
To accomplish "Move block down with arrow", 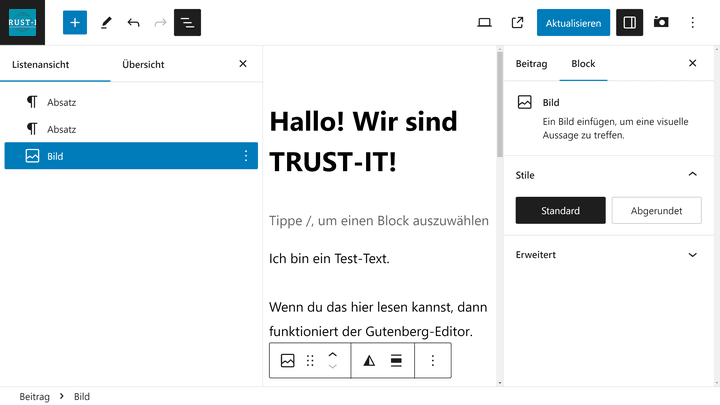I will click(332, 366).
